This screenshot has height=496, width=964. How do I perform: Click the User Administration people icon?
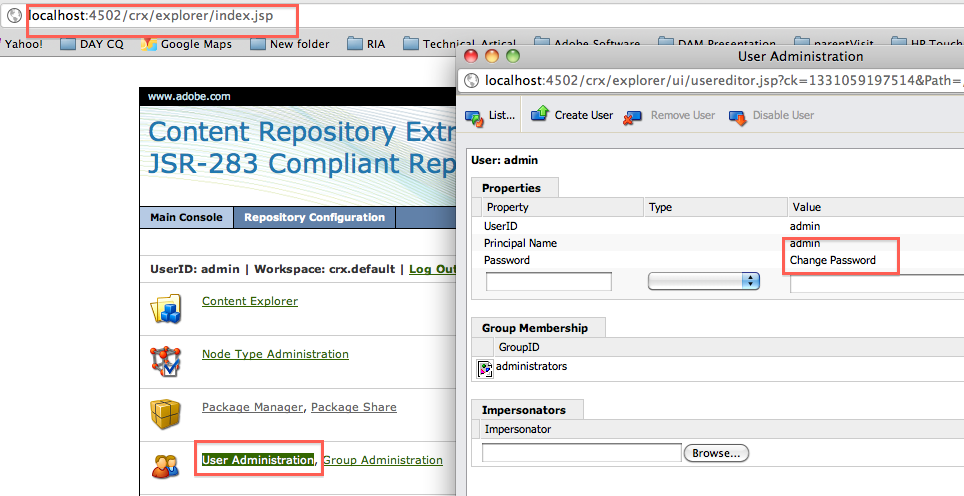point(166,466)
